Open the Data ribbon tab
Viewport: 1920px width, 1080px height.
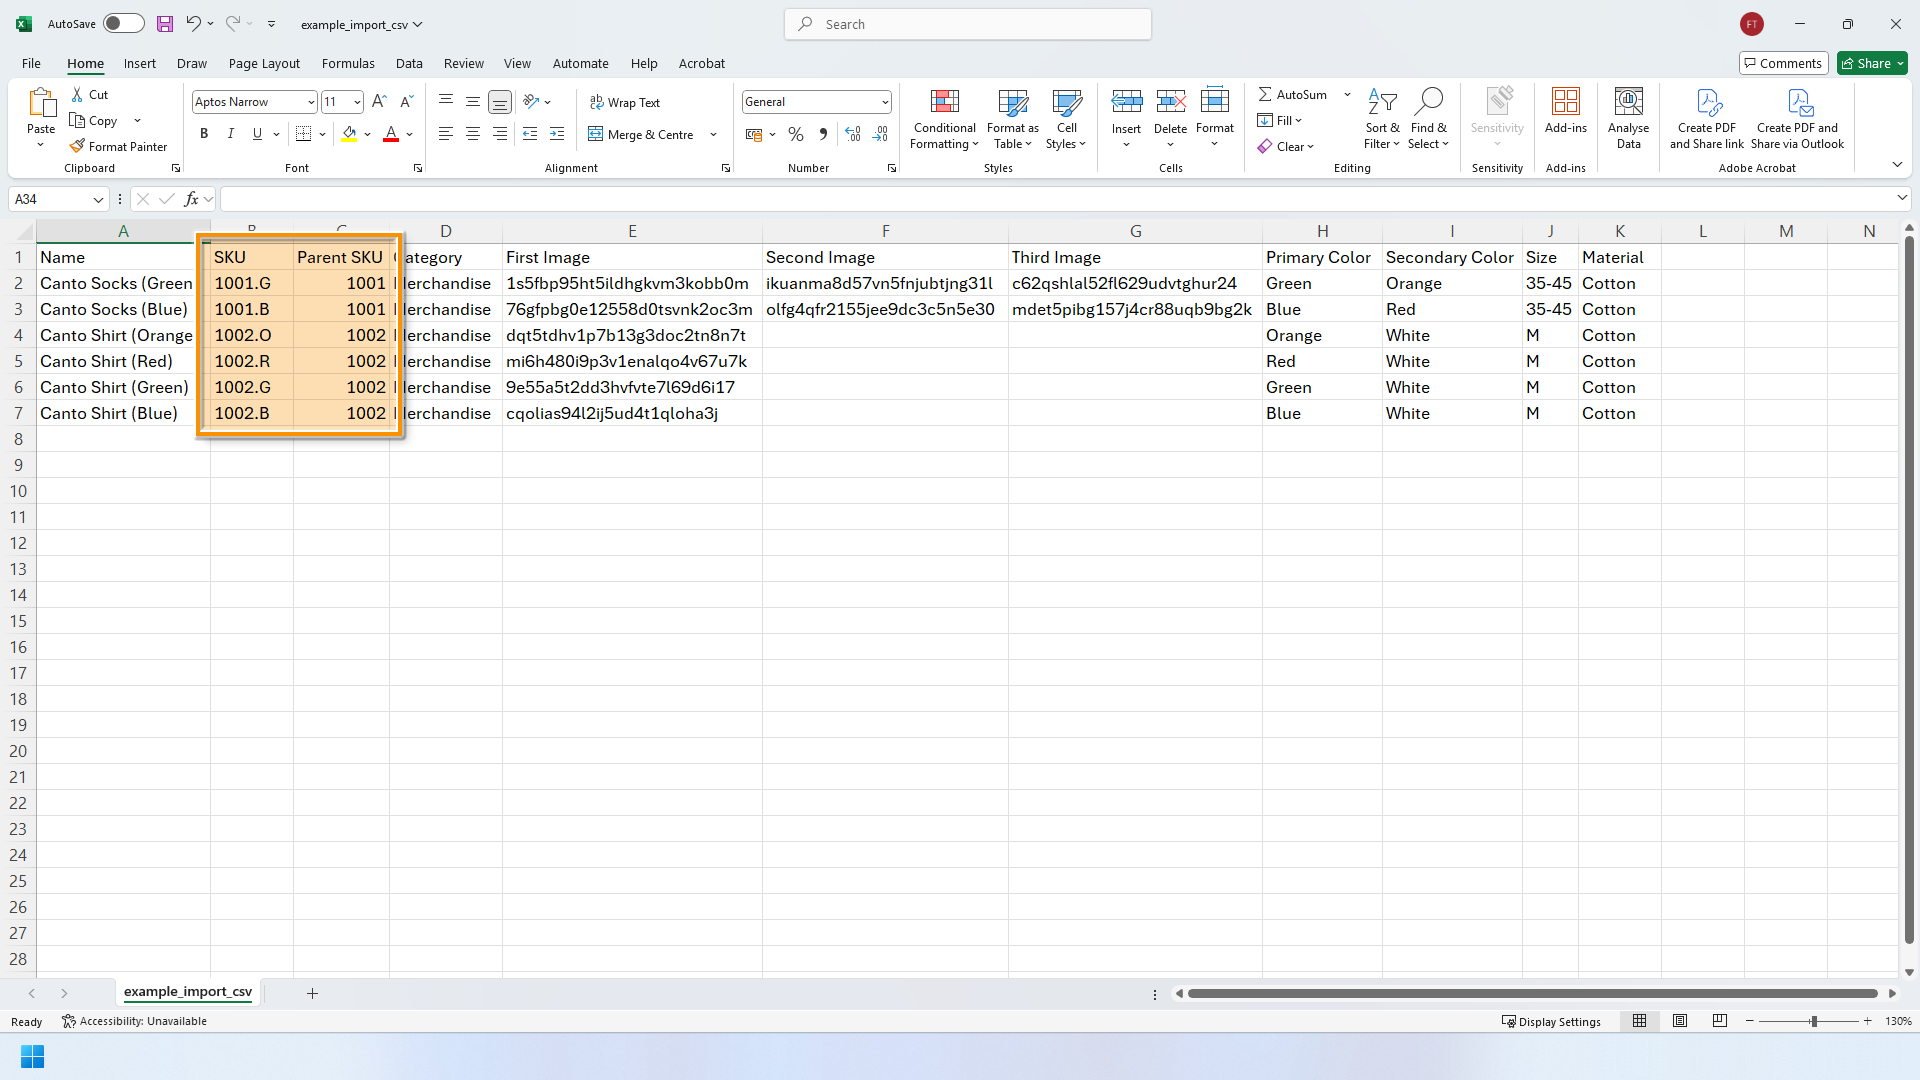409,63
